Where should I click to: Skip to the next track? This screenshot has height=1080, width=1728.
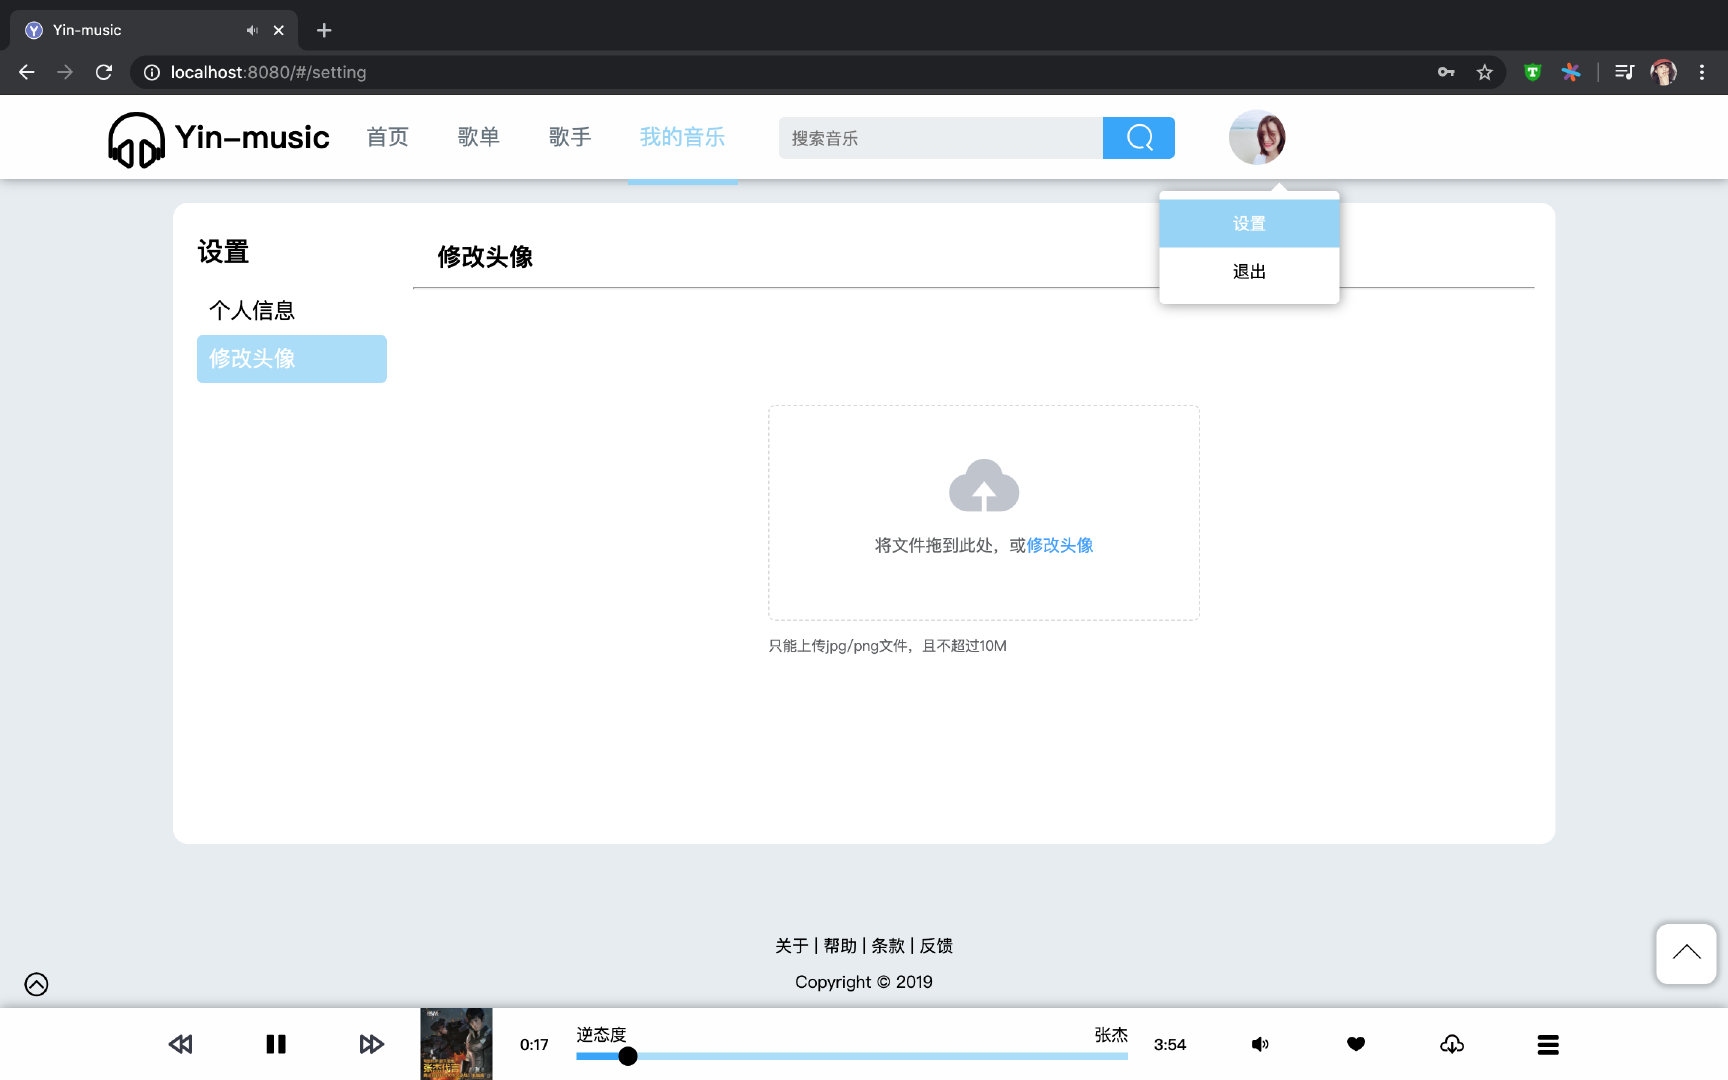371,1044
